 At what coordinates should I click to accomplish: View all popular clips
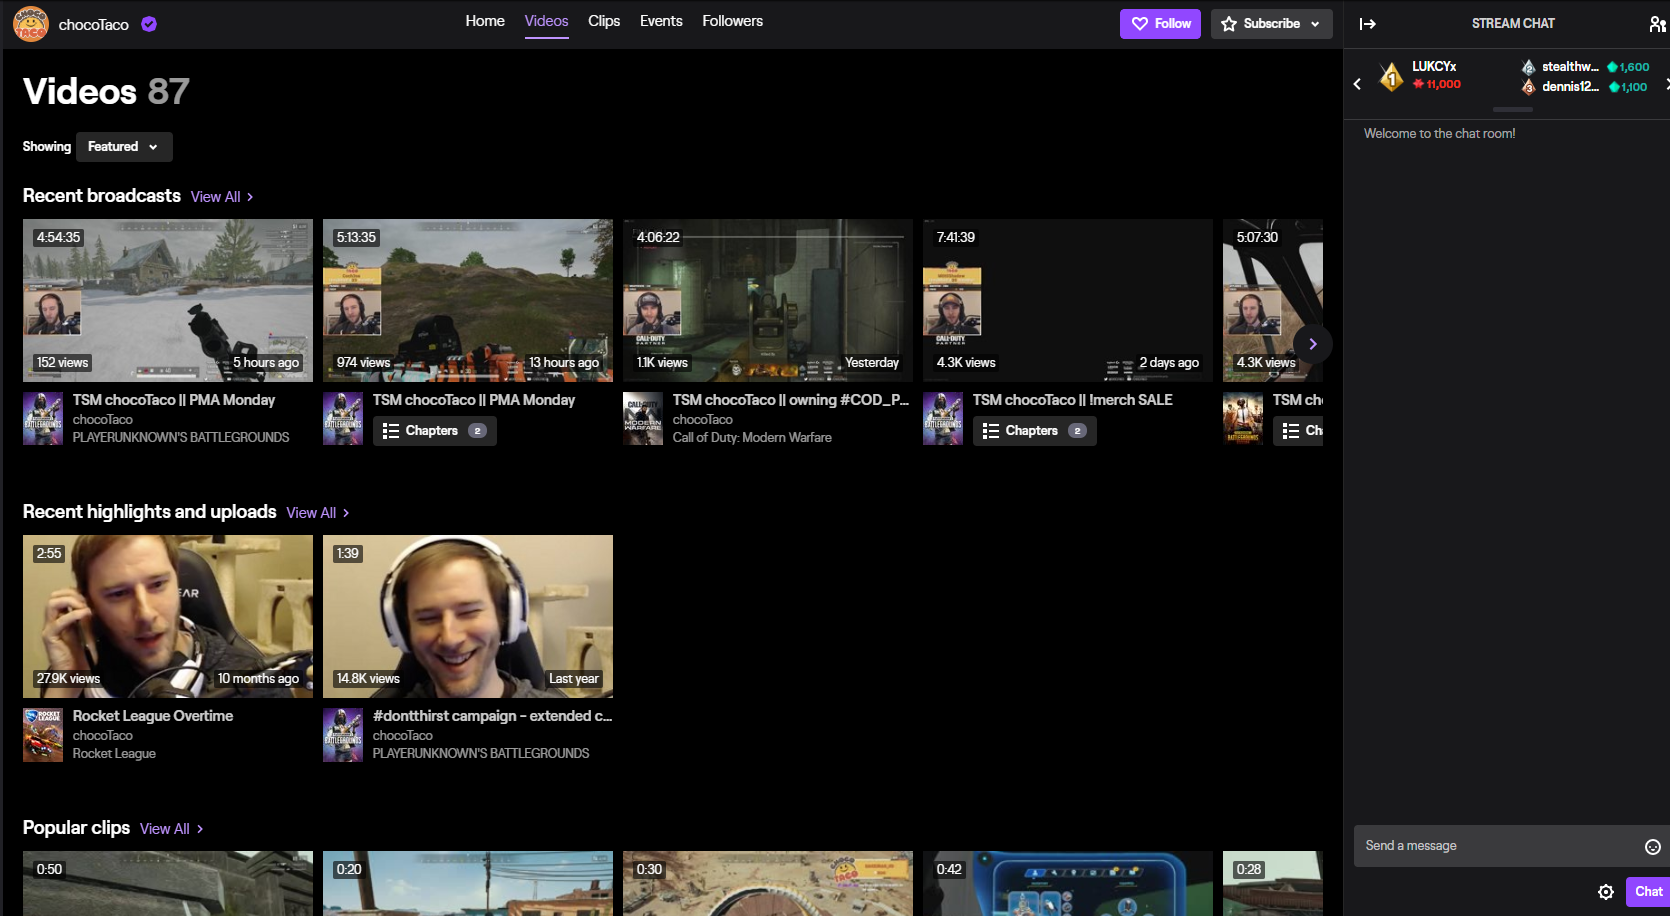point(171,829)
